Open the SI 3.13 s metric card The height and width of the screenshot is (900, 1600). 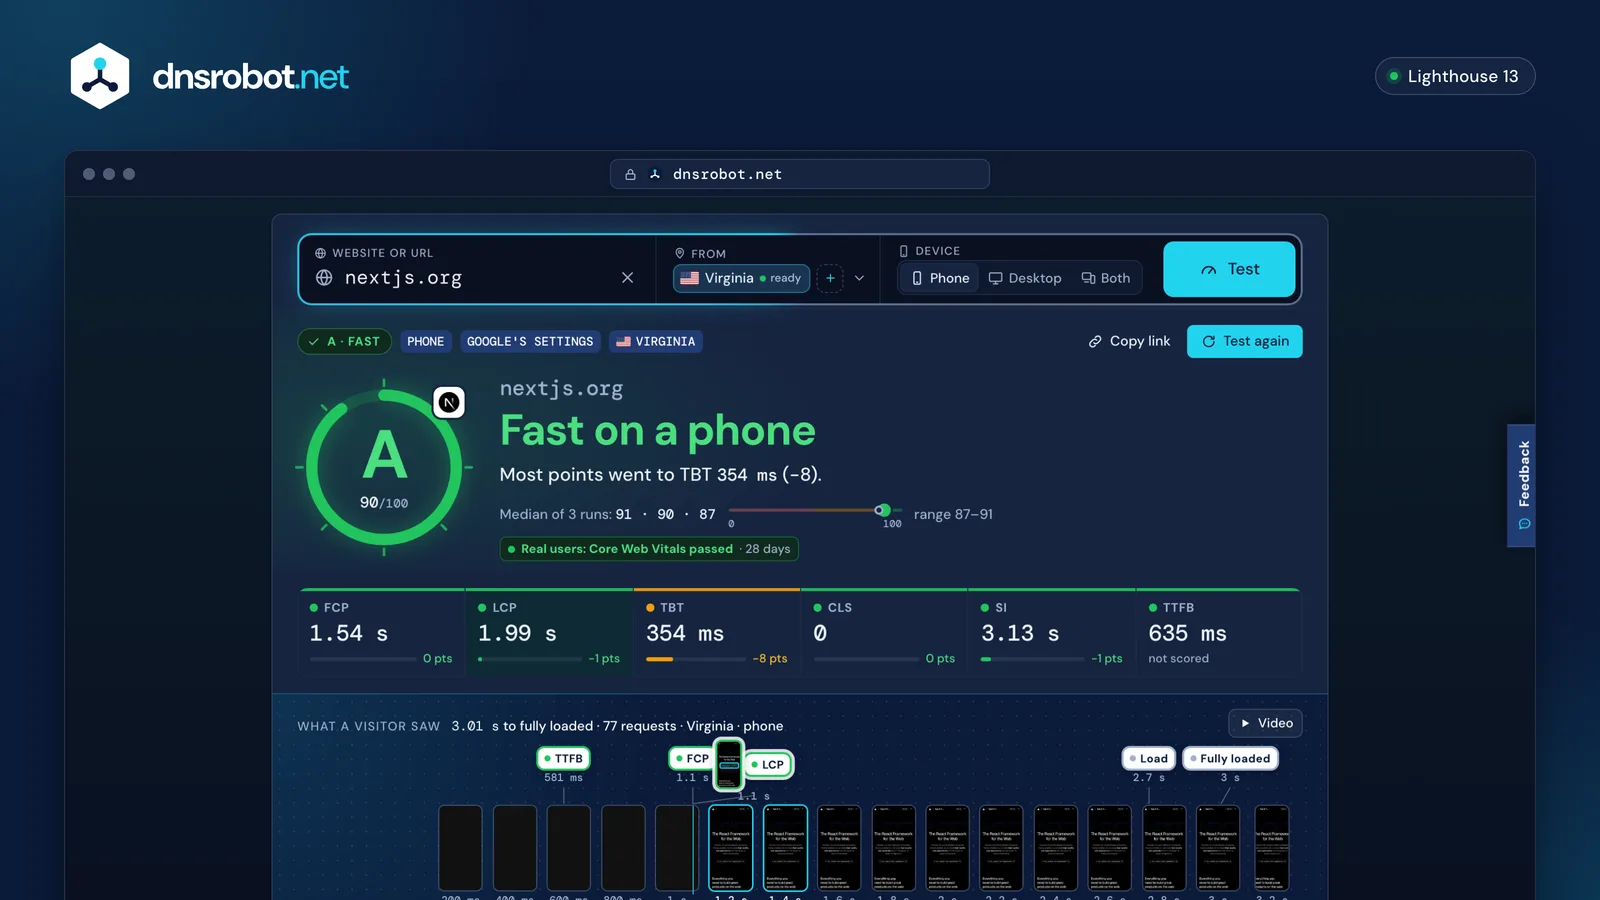pyautogui.click(x=1052, y=633)
